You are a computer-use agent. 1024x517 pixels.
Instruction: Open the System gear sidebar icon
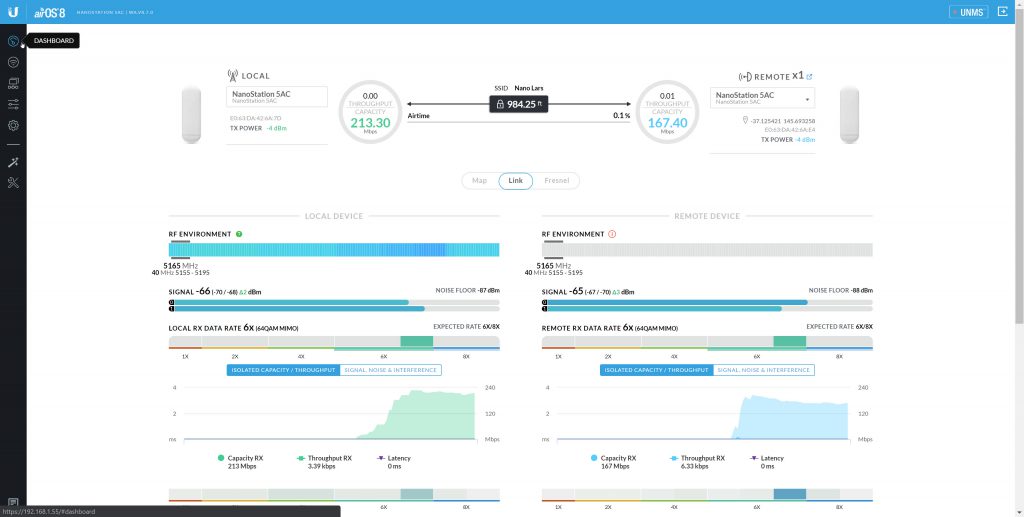click(x=13, y=125)
